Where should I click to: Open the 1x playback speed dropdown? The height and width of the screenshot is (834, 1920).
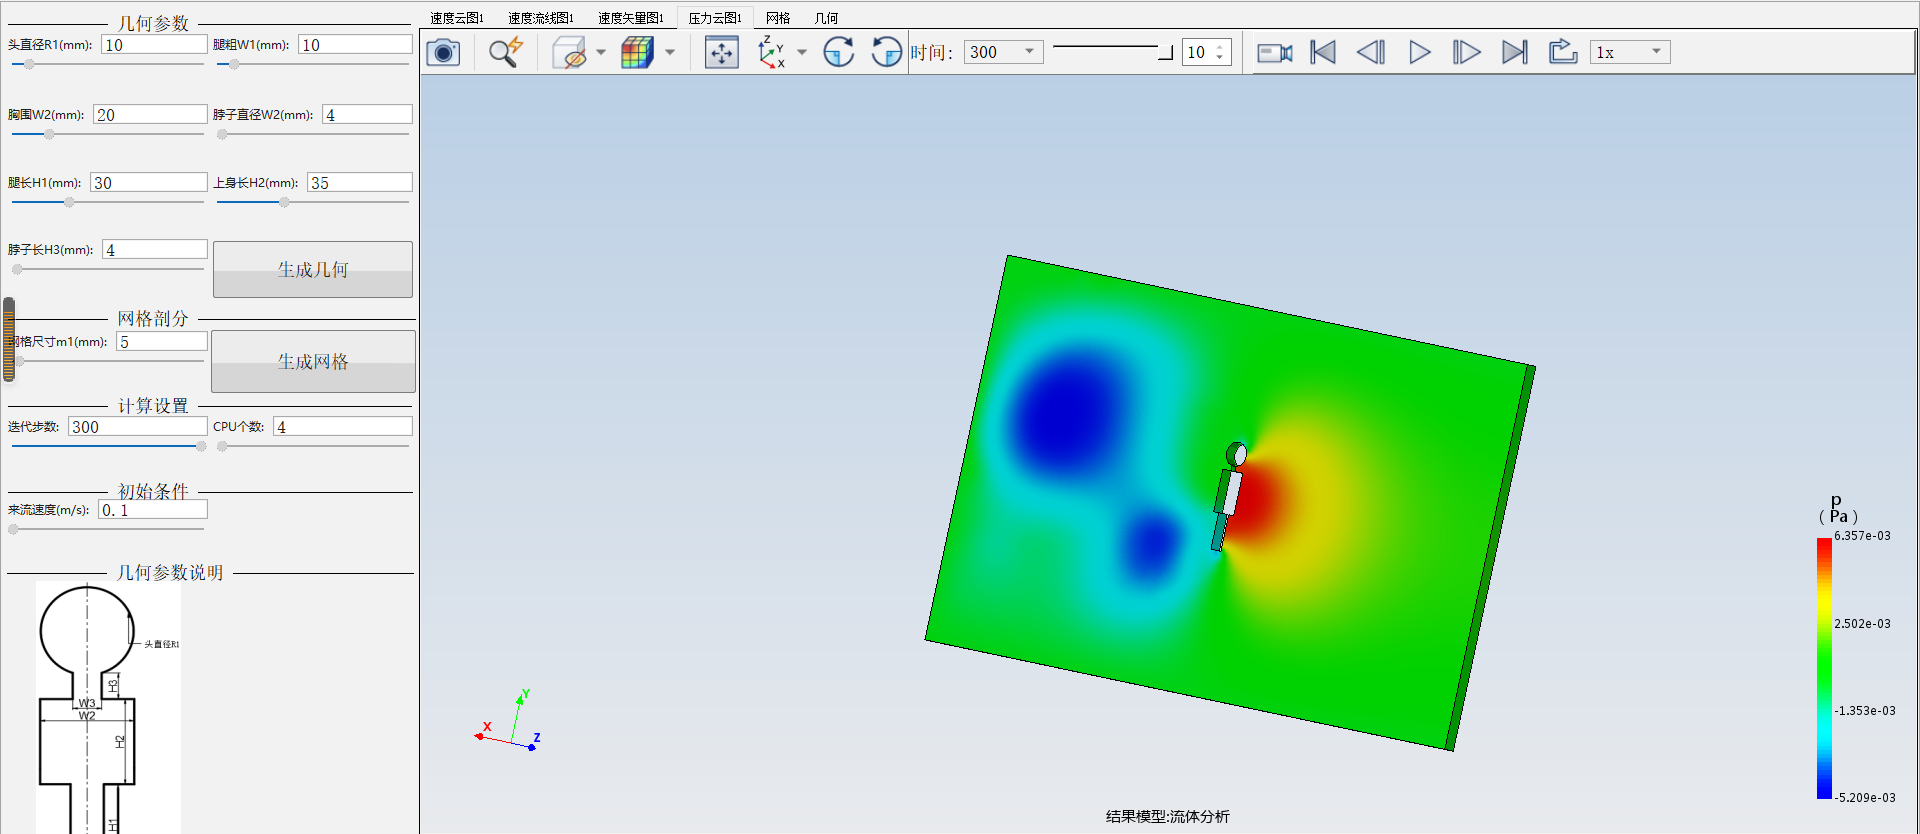[x=1630, y=52]
